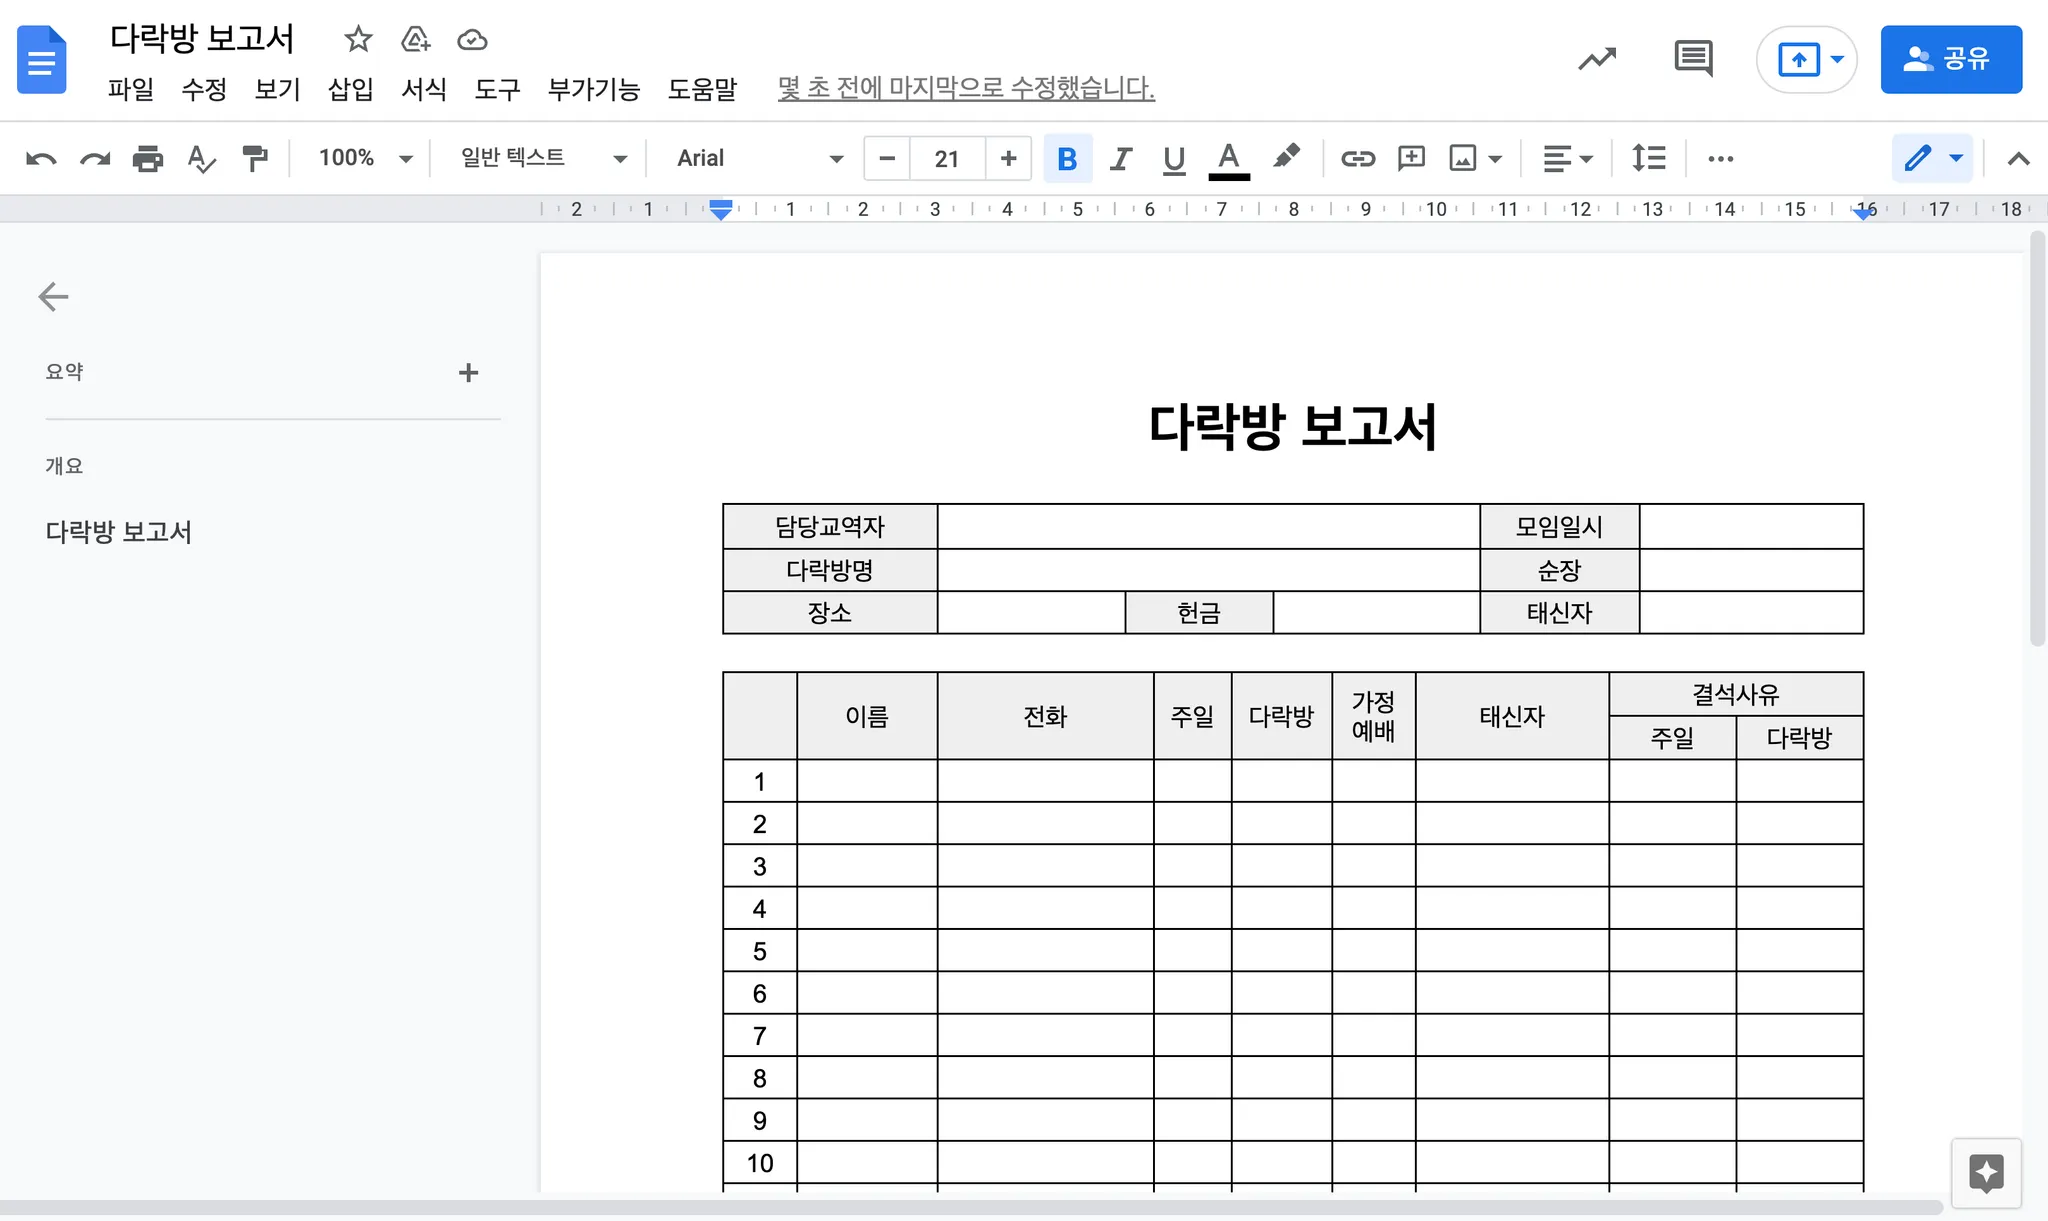This screenshot has height=1221, width=2048.
Task: Open comment history speech bubble icon
Action: (x=1693, y=58)
